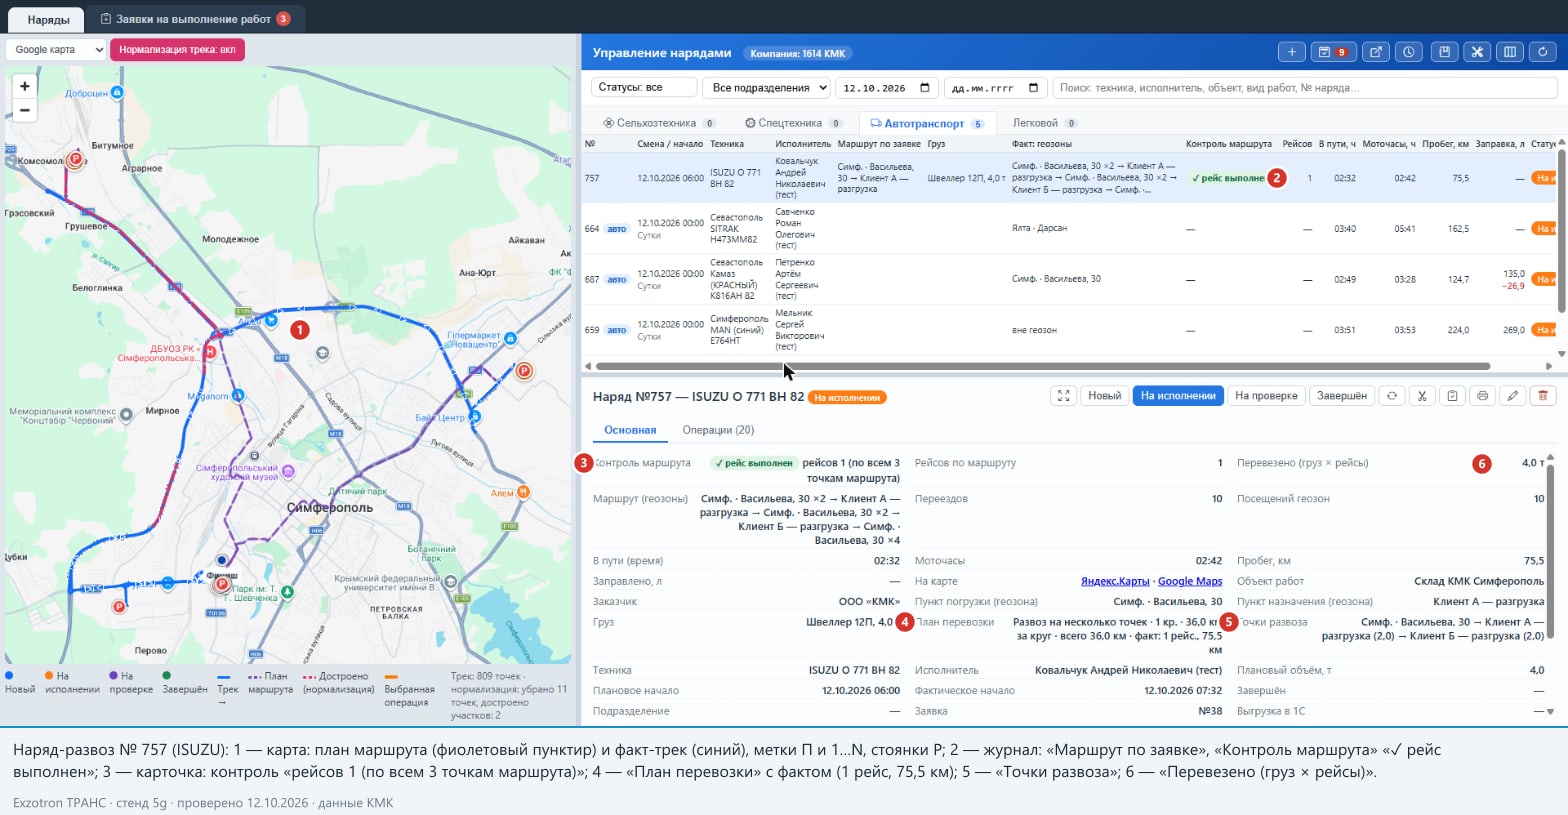This screenshot has height=815, width=1568.
Task: Click the scissors icon in order card
Action: (x=1421, y=396)
